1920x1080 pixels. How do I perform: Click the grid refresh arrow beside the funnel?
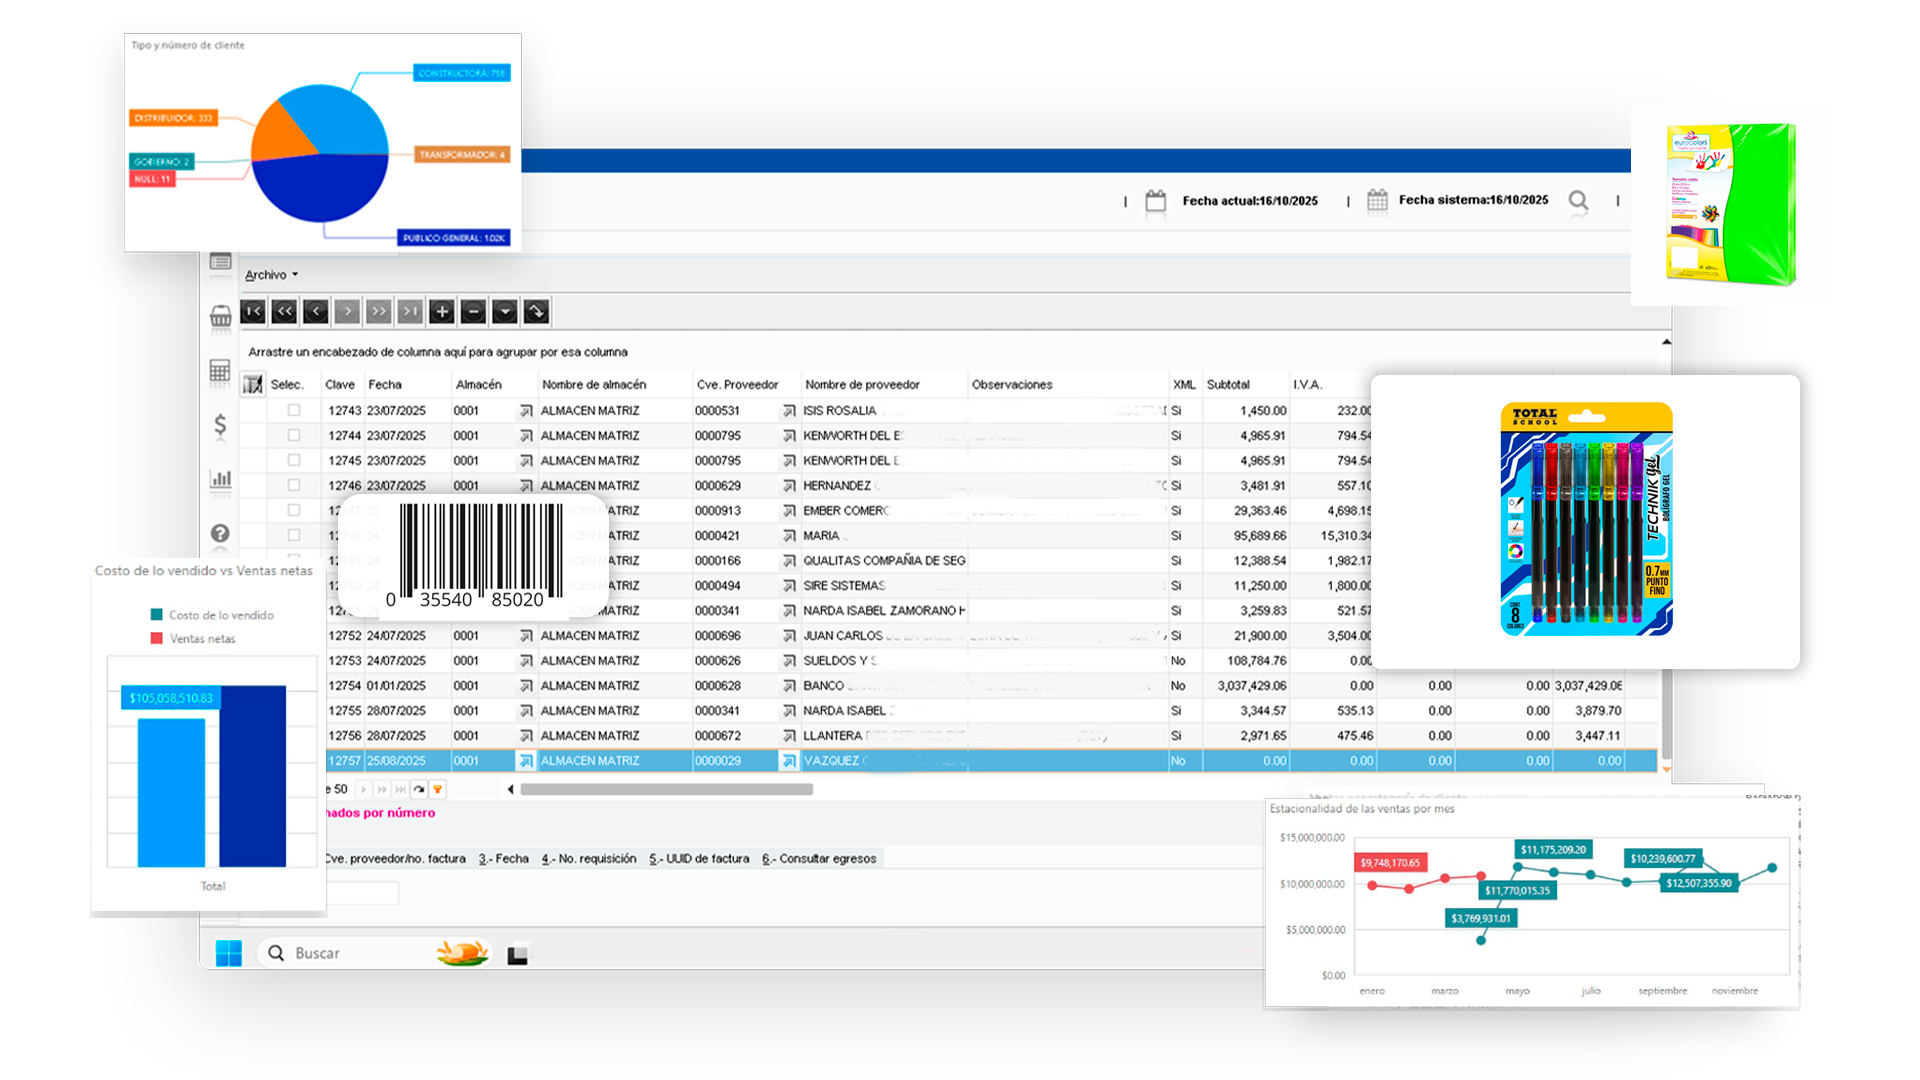(x=419, y=789)
